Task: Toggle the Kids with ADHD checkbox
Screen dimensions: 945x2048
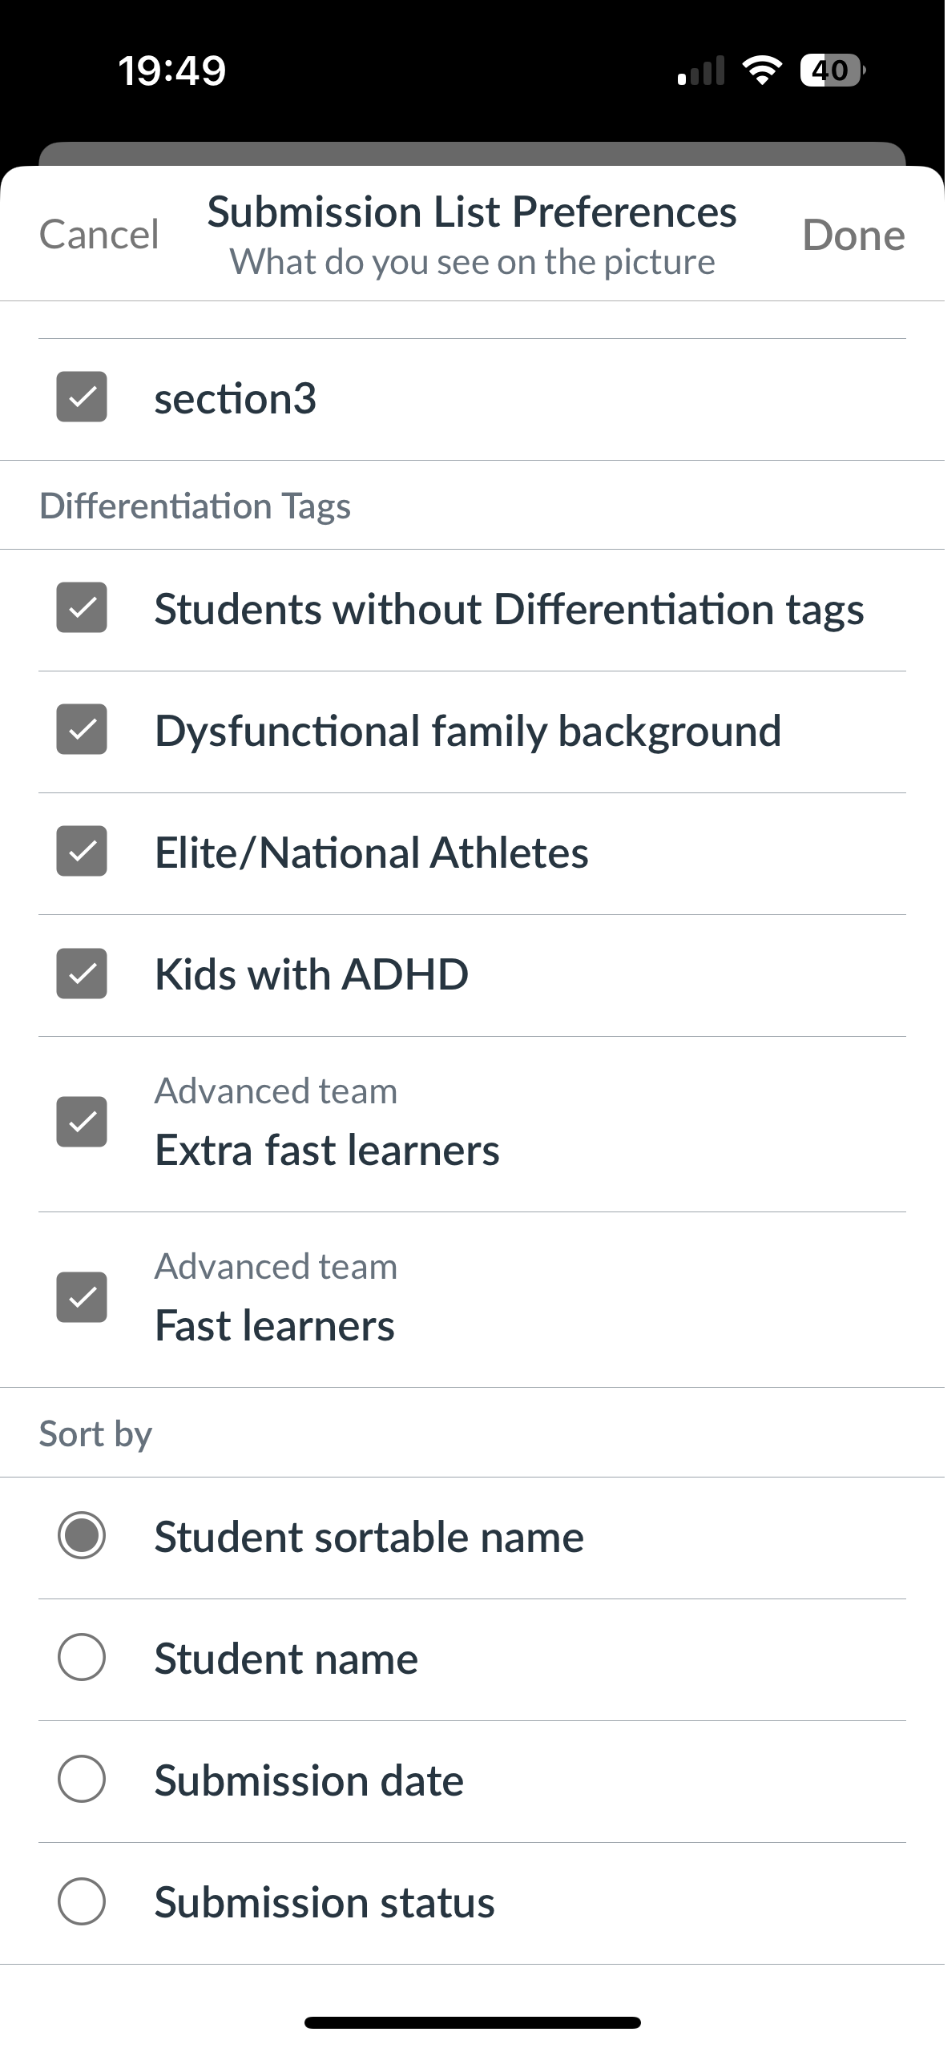Action: (x=82, y=974)
